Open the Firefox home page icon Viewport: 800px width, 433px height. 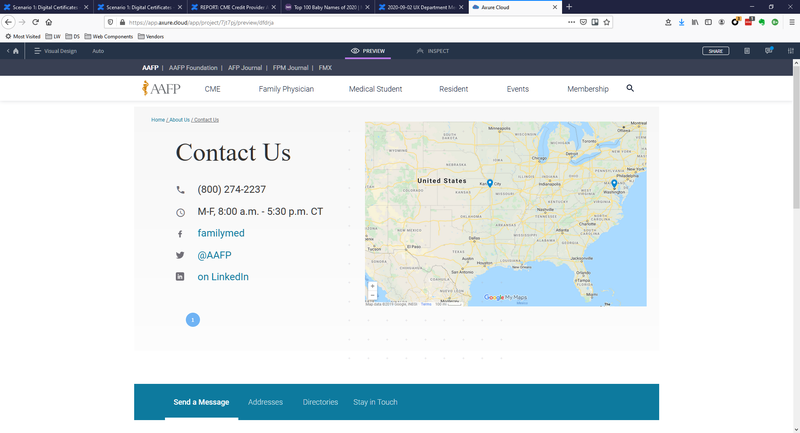[x=48, y=22]
